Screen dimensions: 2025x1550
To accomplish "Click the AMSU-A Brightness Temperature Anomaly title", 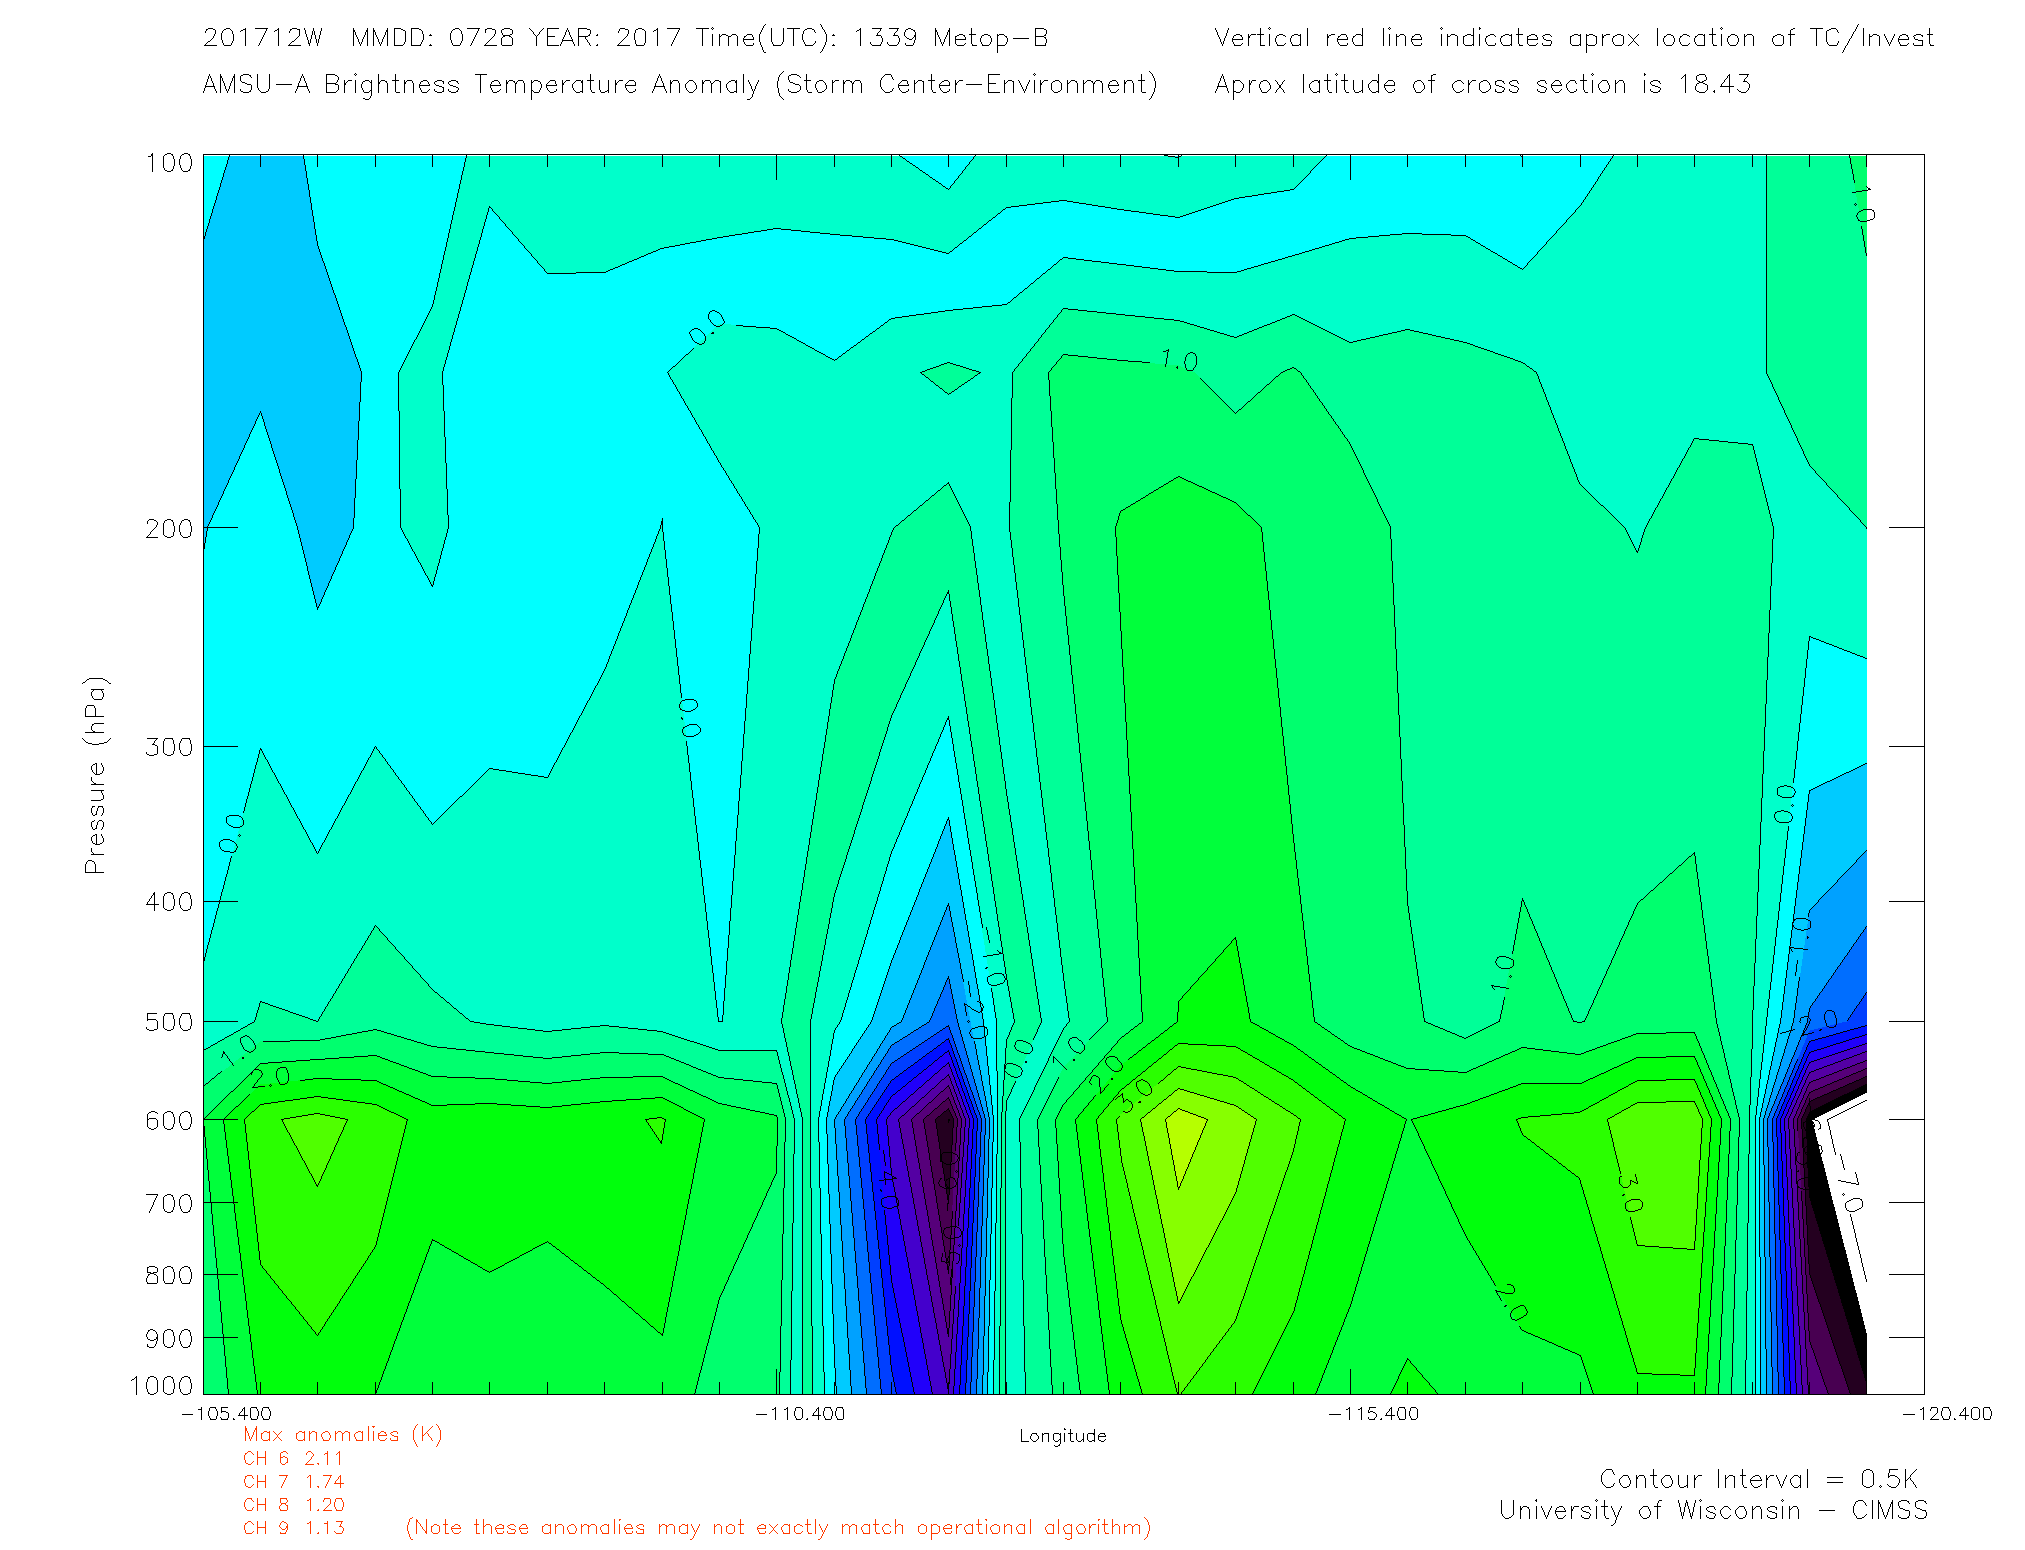I will [x=679, y=84].
